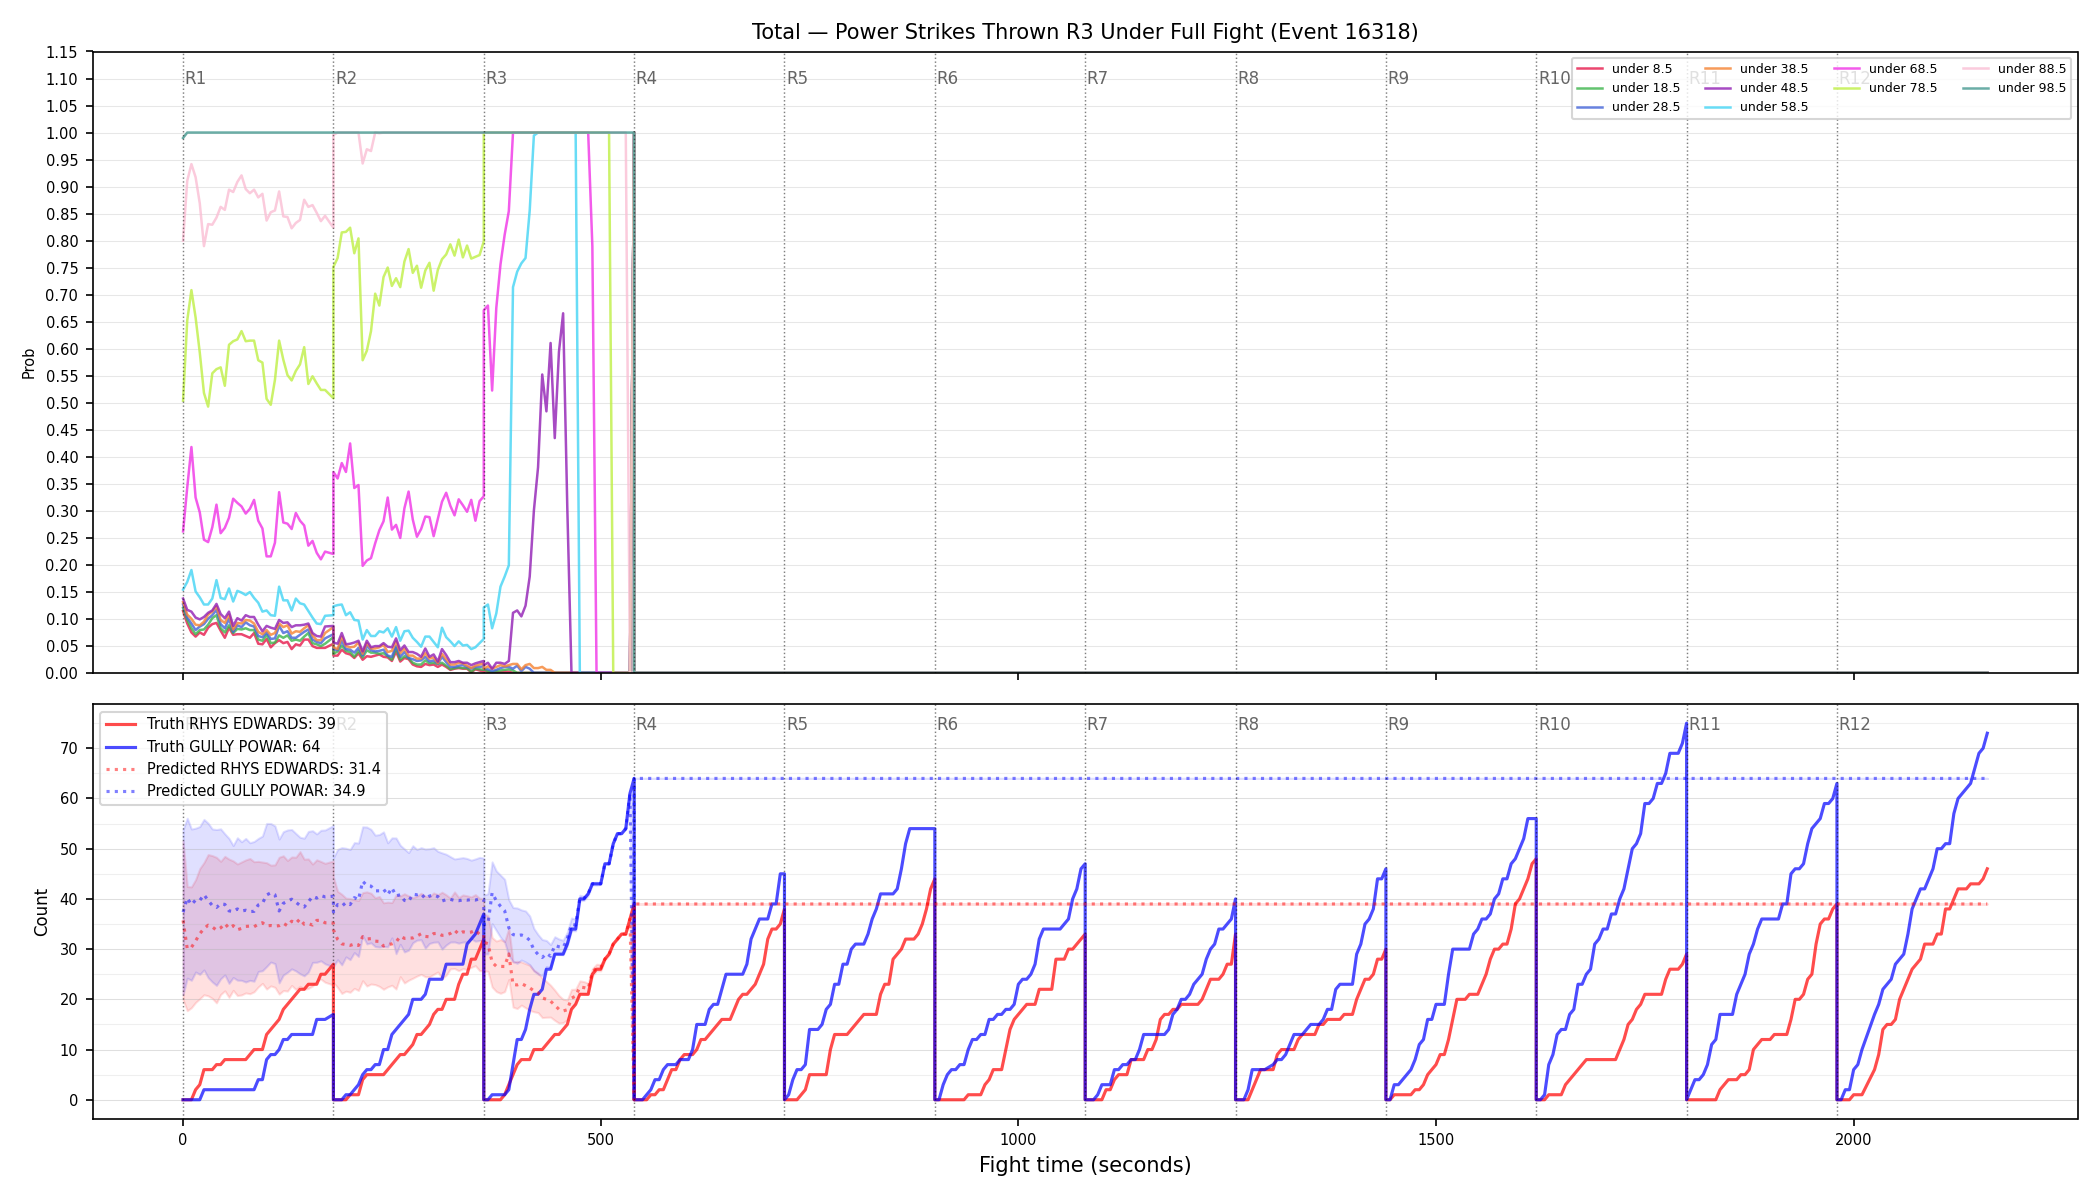Select the 'under 78.5' legend label
Viewport: 2100px width, 1200px height.
coord(1903,88)
